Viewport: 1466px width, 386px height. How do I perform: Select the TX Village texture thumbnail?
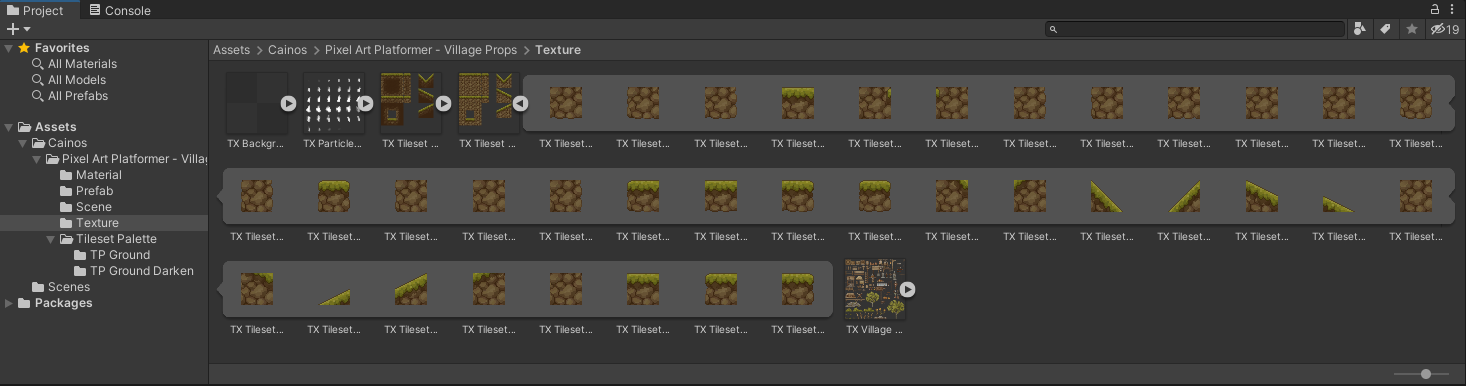click(x=875, y=289)
